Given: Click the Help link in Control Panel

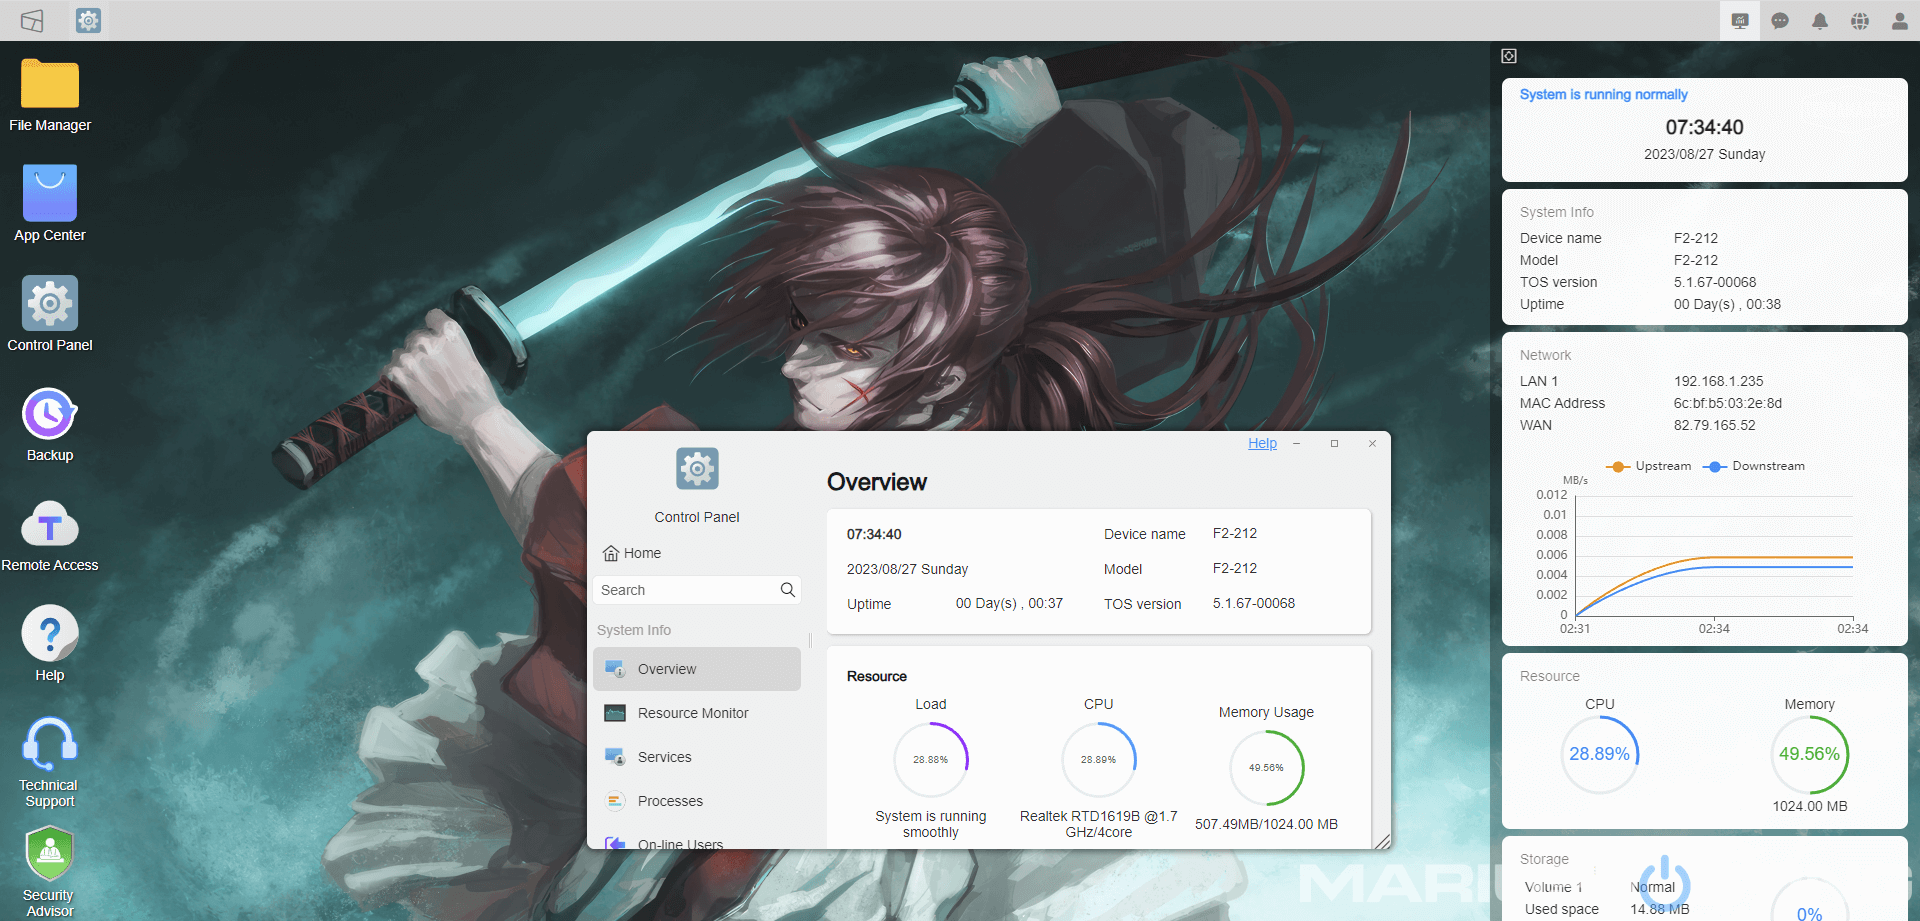Looking at the screenshot, I should (1262, 443).
